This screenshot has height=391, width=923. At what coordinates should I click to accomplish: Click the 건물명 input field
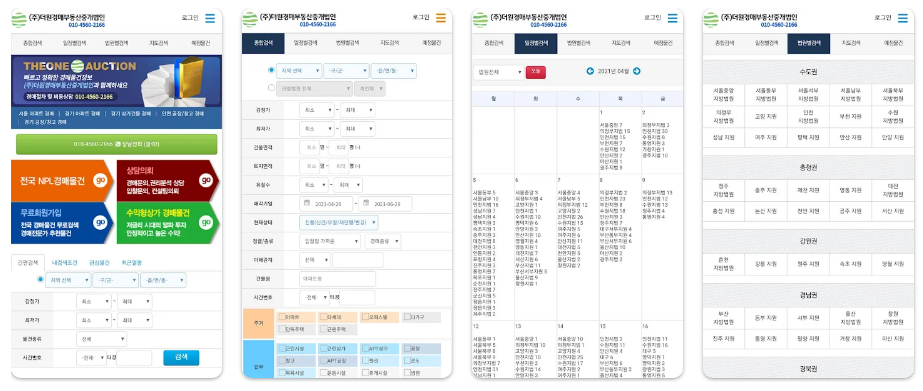pos(337,279)
